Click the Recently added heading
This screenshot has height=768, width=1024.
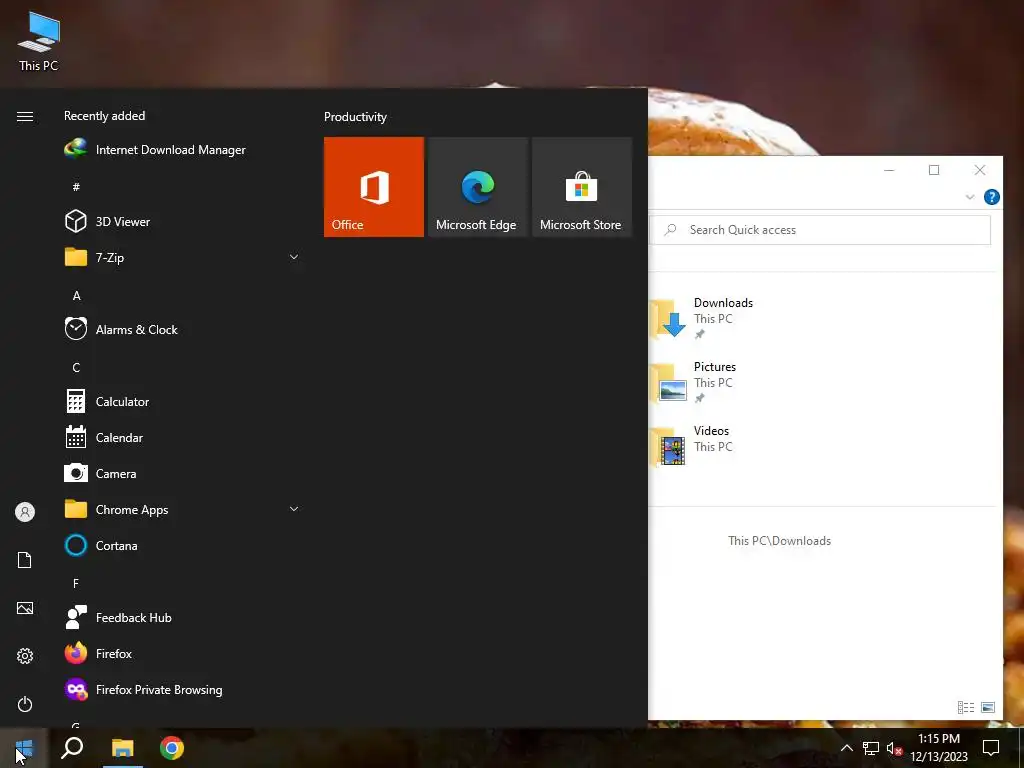pyautogui.click(x=104, y=116)
